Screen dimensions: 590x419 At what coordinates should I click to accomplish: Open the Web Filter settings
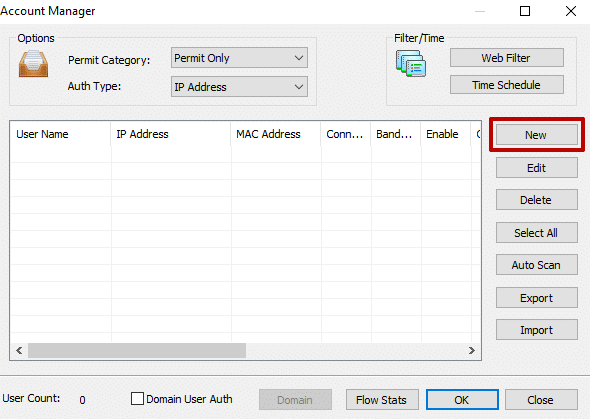click(507, 58)
